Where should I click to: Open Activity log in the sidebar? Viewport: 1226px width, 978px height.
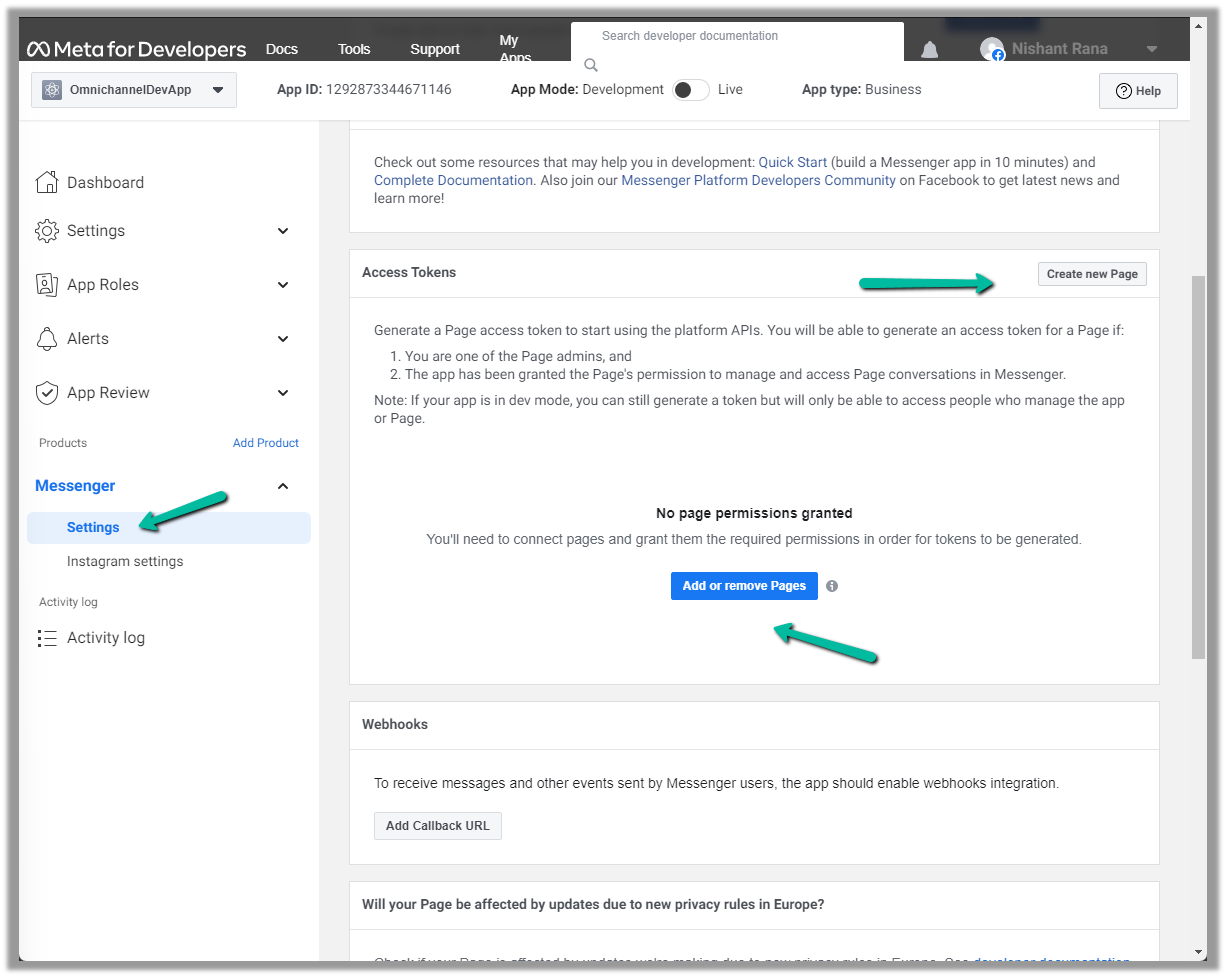[x=106, y=638]
